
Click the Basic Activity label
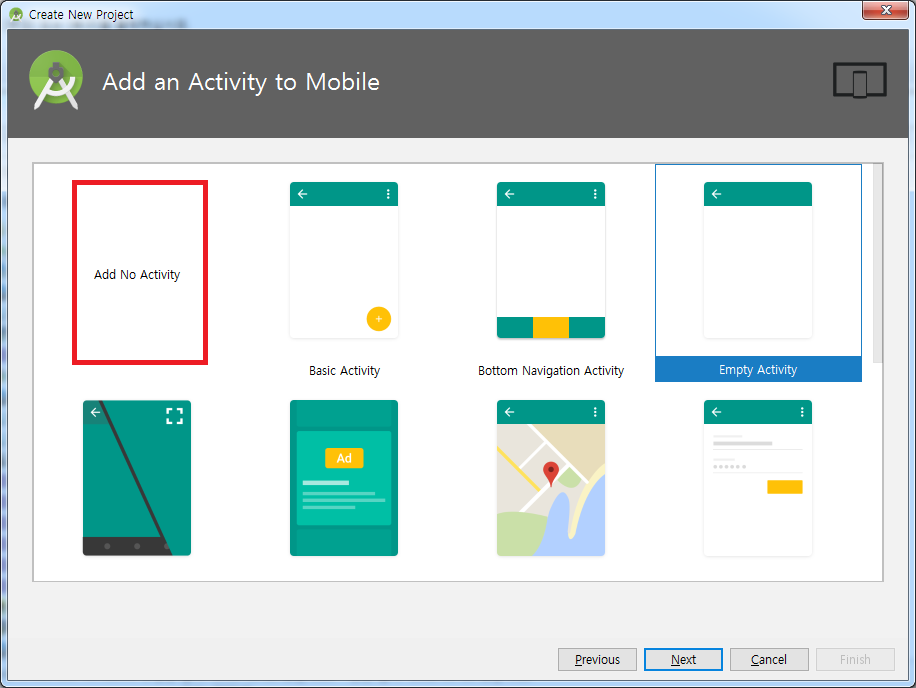pyautogui.click(x=344, y=371)
